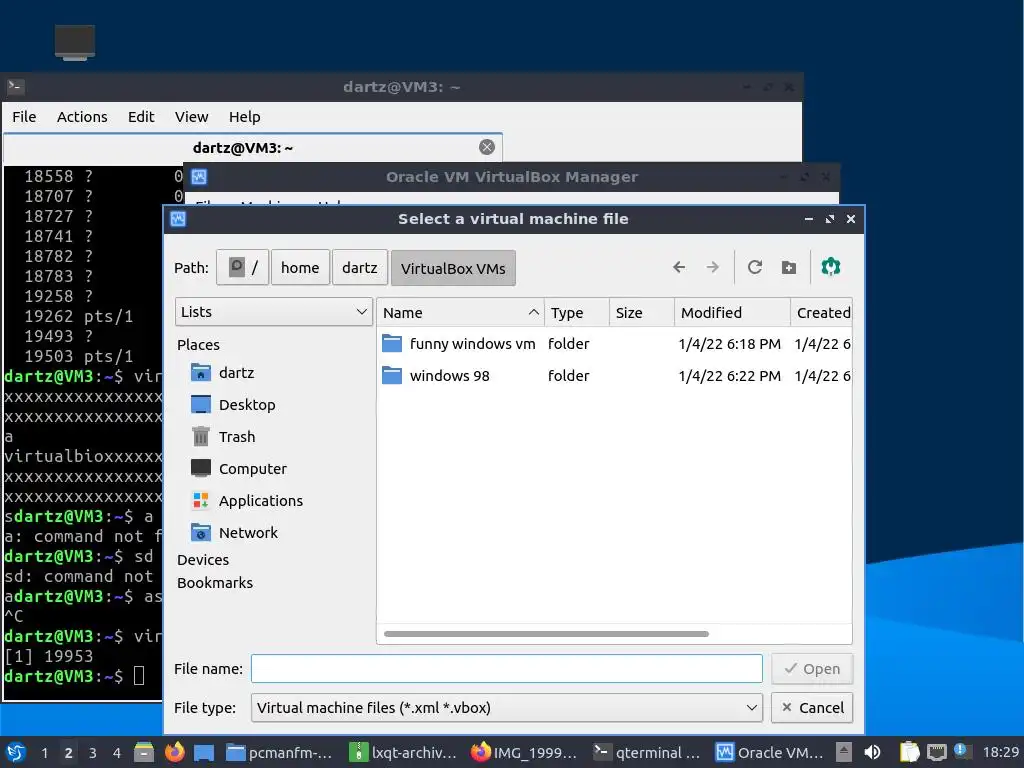
Task: Click the LXQt start menu icon
Action: 16,752
